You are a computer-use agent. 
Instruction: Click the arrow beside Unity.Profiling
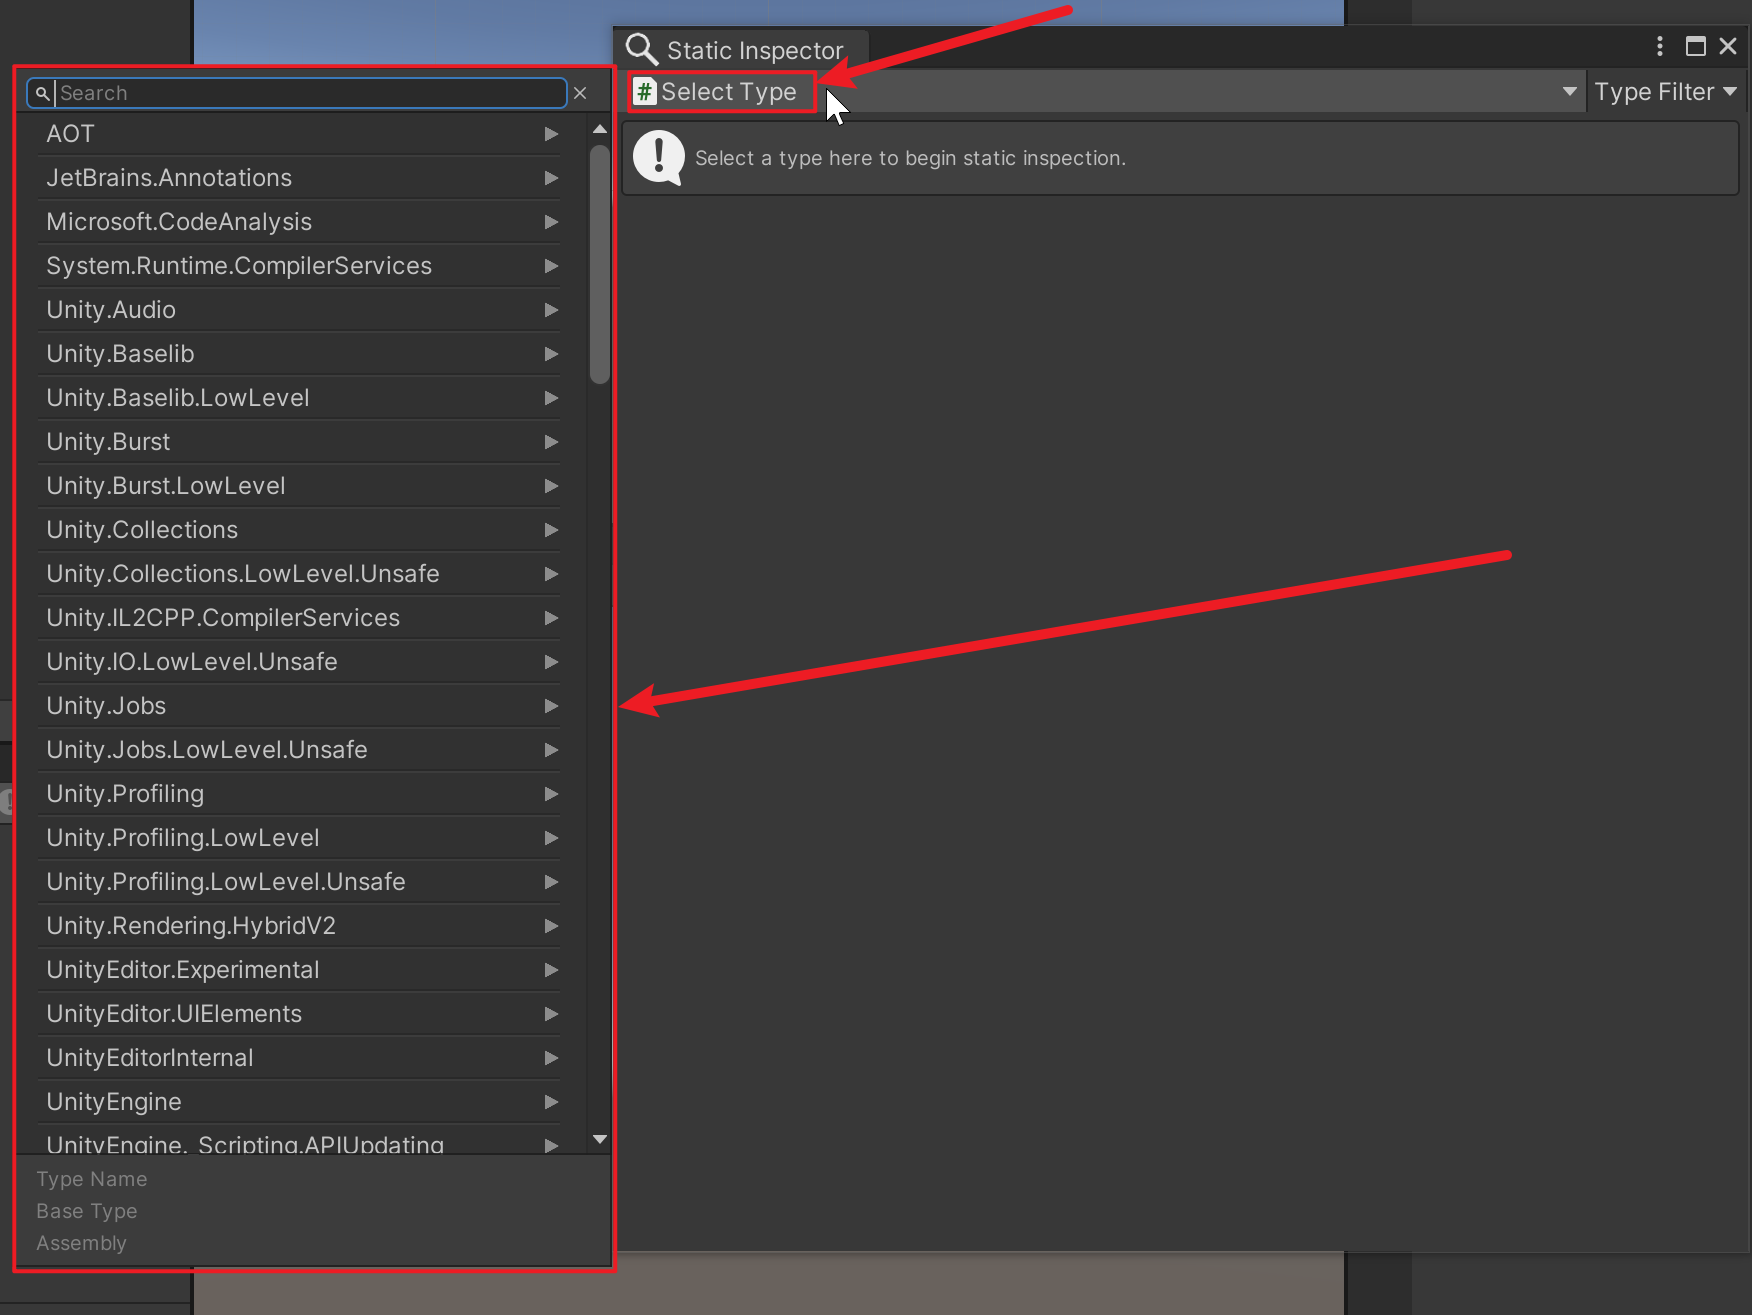pyautogui.click(x=551, y=794)
